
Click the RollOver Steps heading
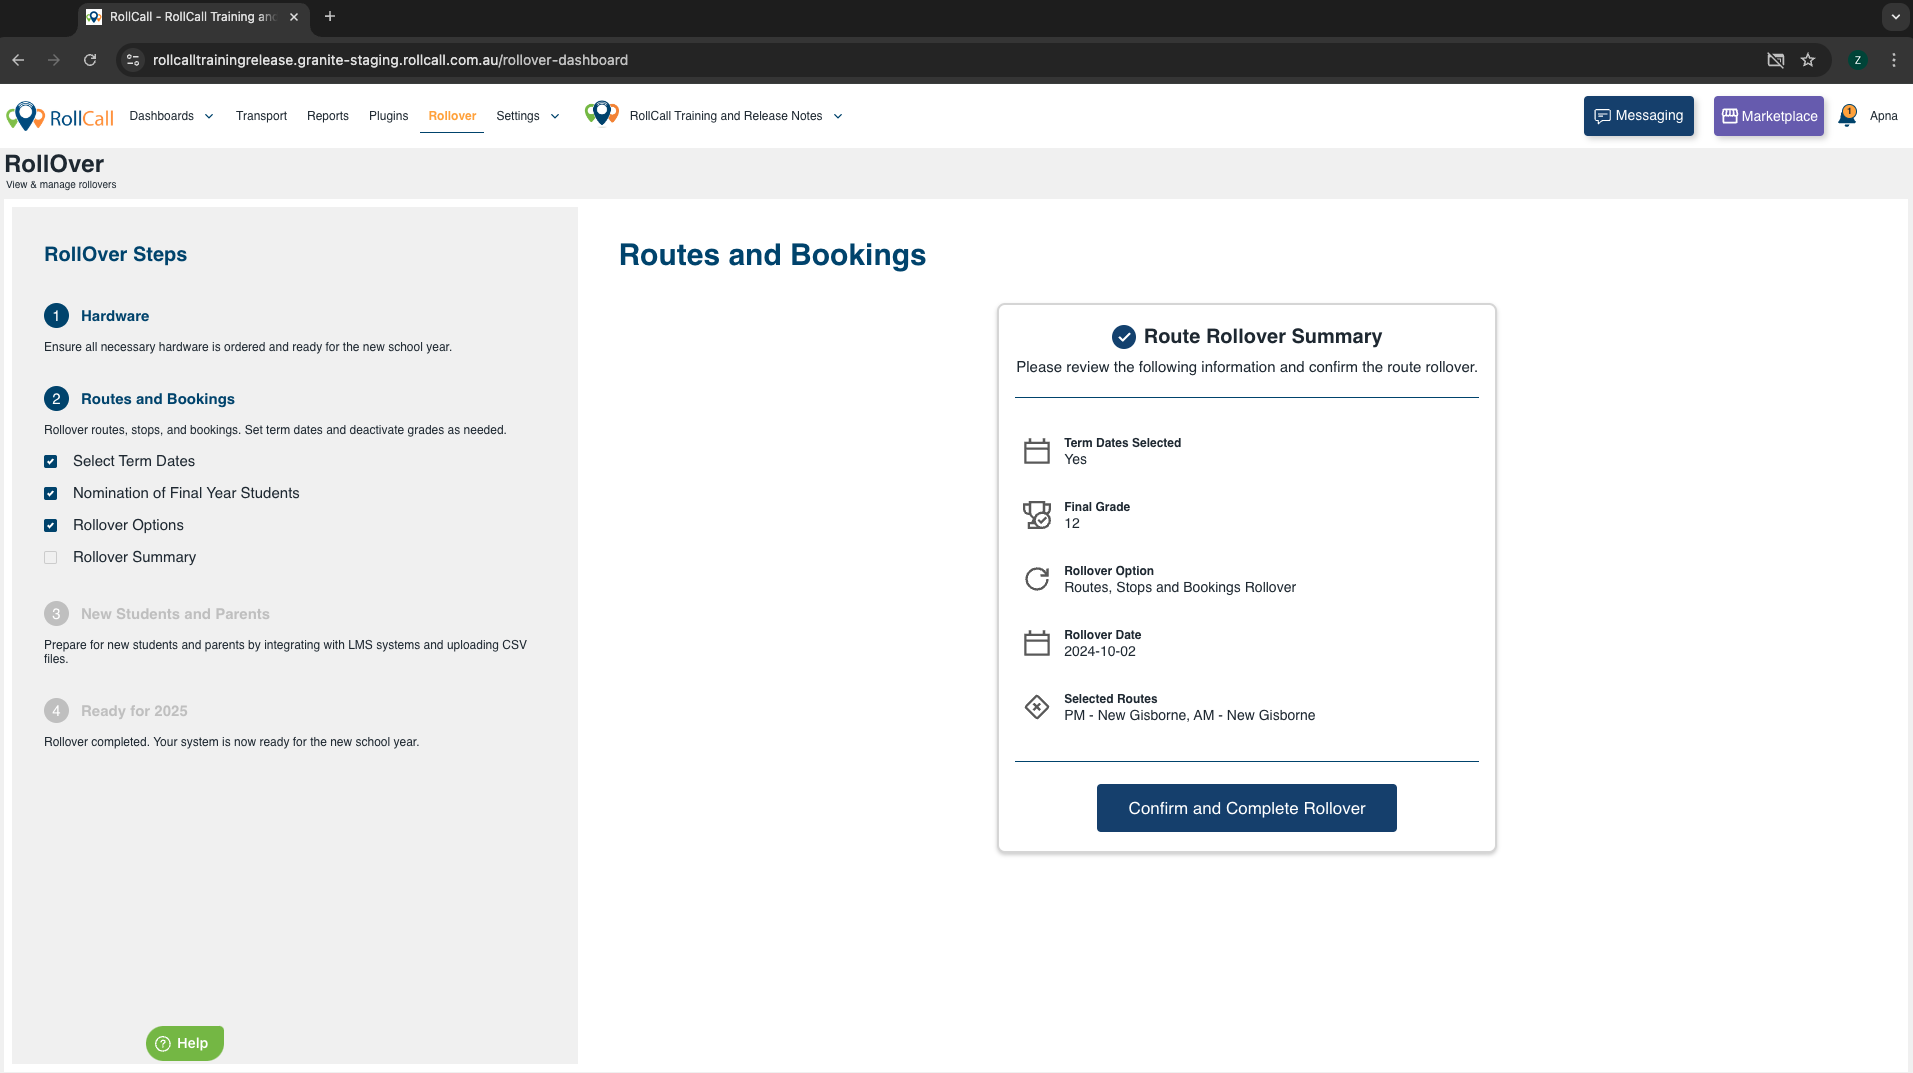[115, 255]
